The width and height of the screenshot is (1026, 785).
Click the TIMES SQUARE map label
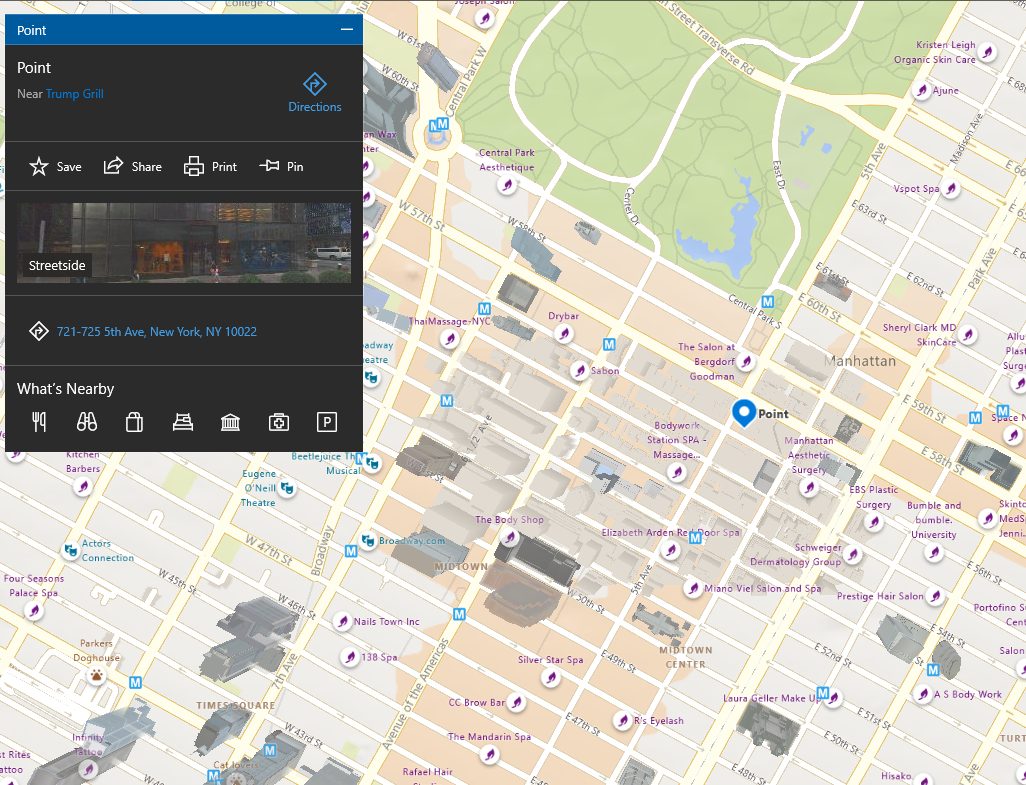pos(236,705)
